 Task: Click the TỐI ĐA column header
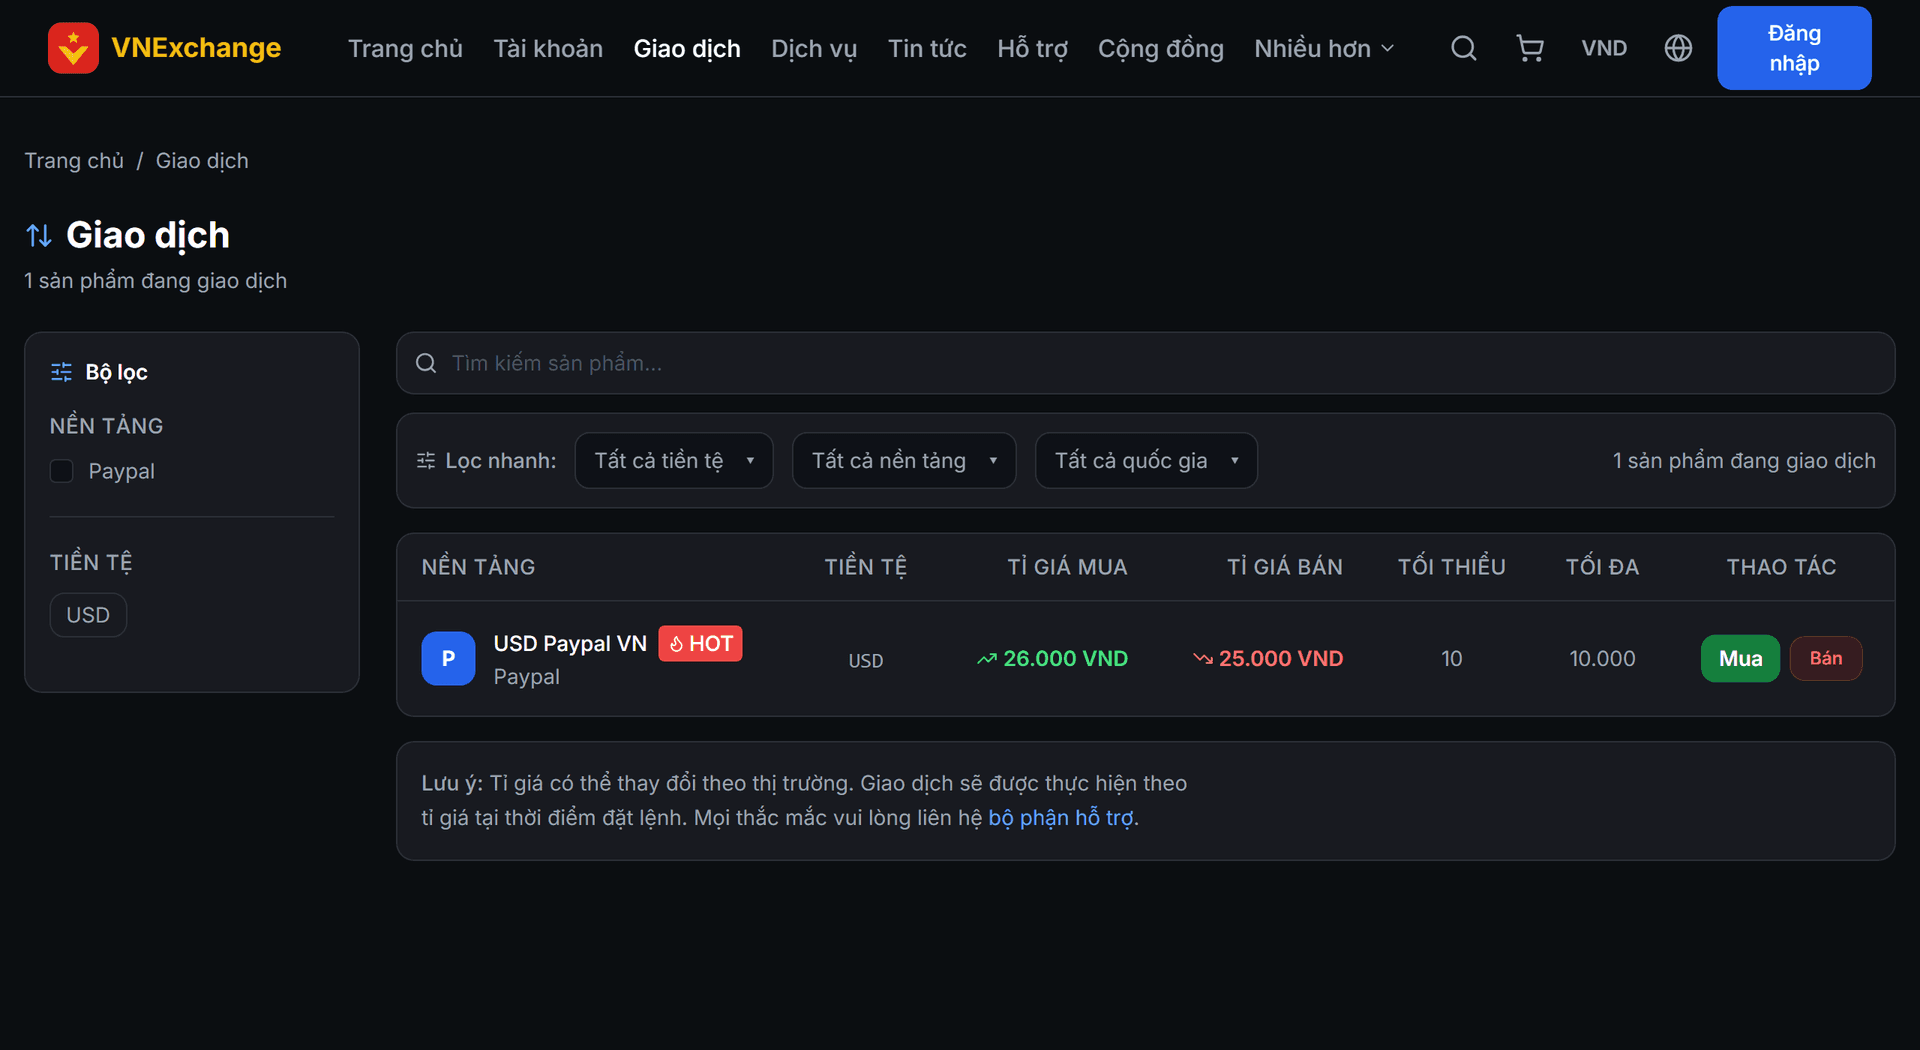[1602, 567]
